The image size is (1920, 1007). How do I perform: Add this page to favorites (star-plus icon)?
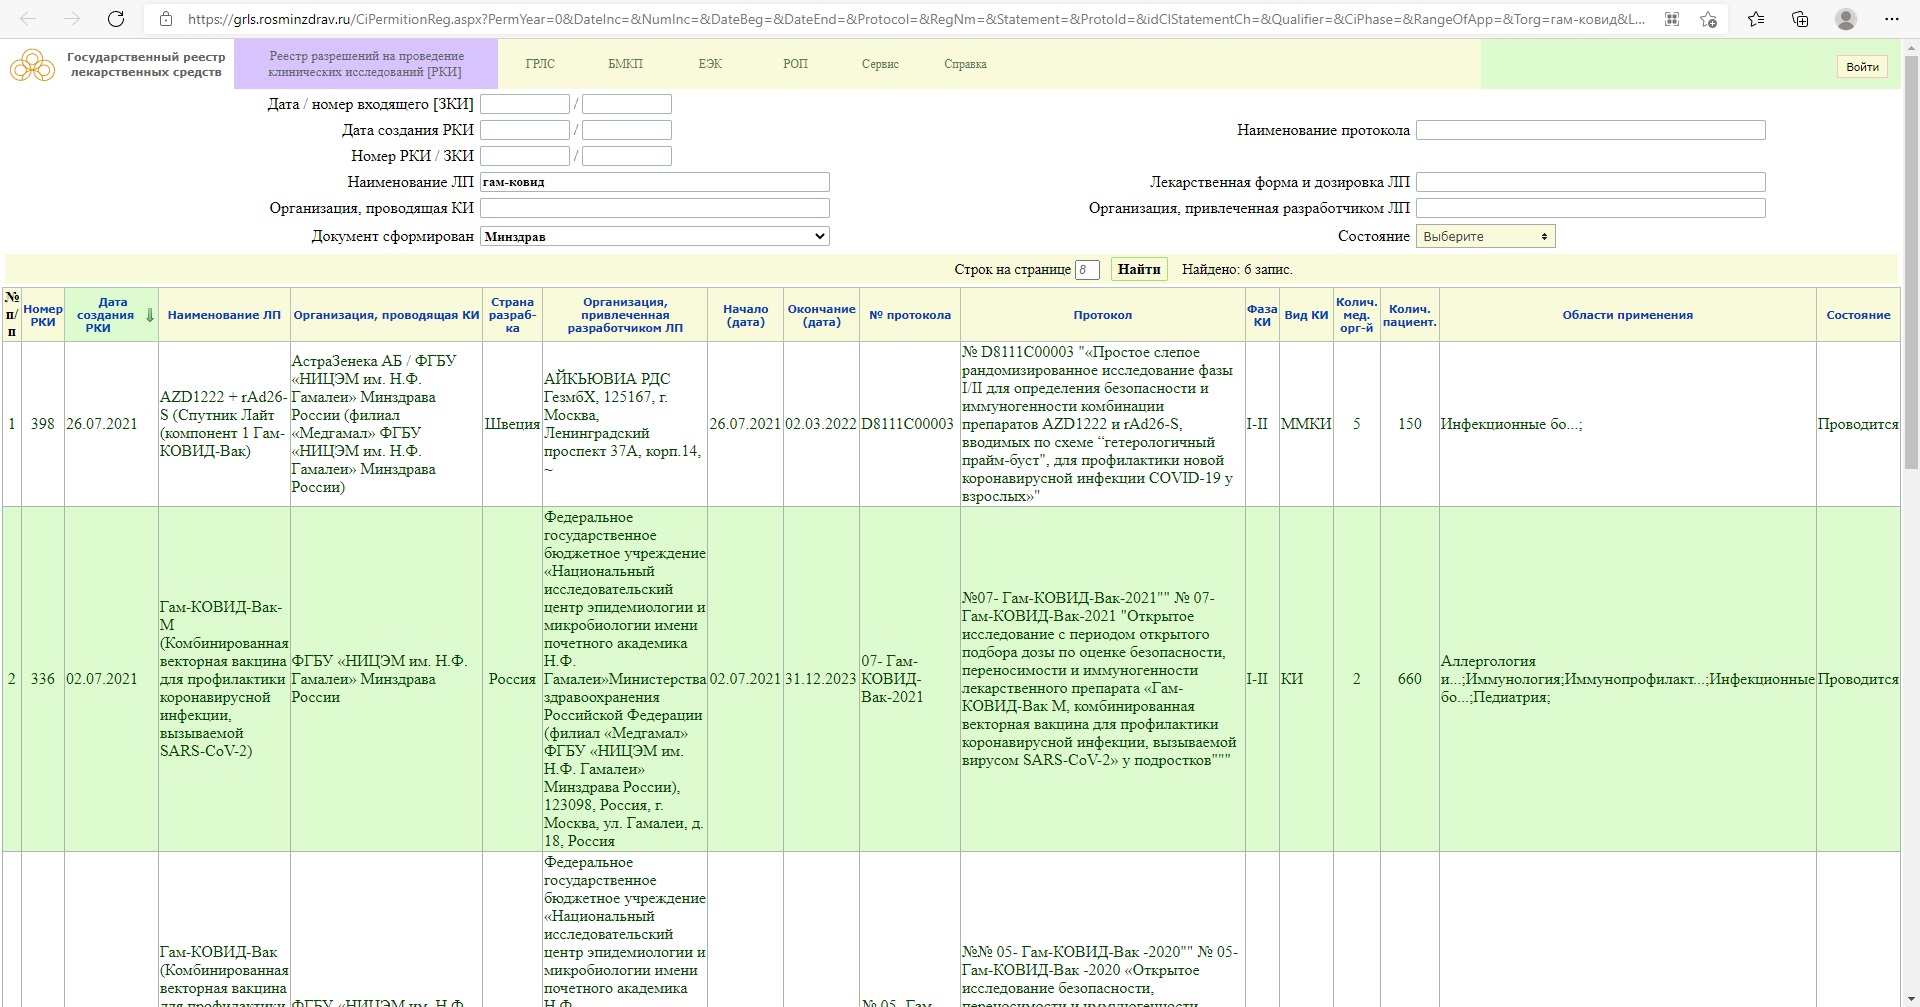coord(1708,19)
